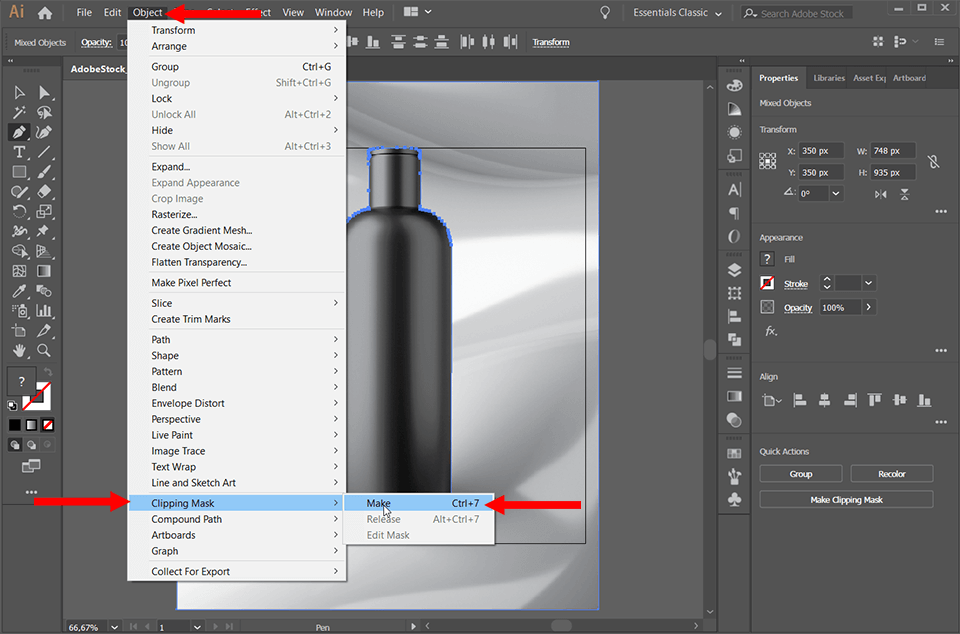Viewport: 960px width, 634px height.
Task: Select the Selection tool arrow
Action: pos(19,92)
